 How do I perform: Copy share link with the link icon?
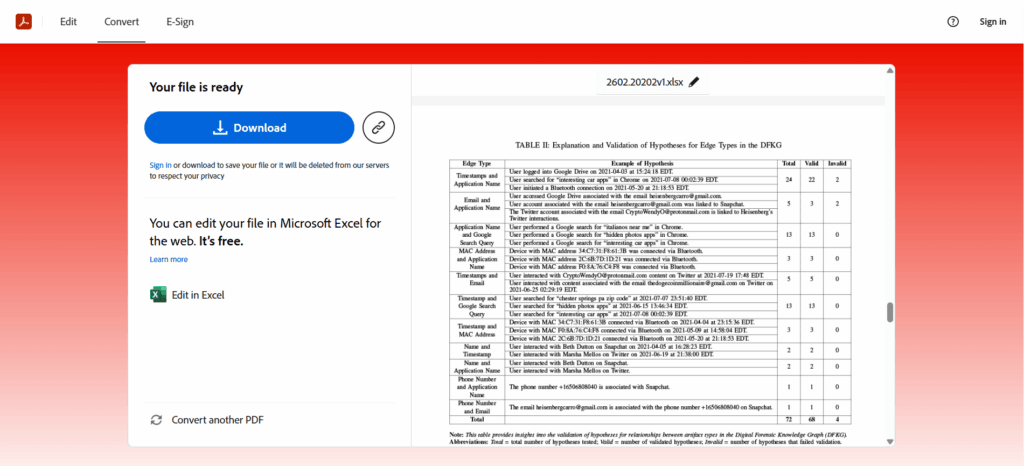(379, 127)
